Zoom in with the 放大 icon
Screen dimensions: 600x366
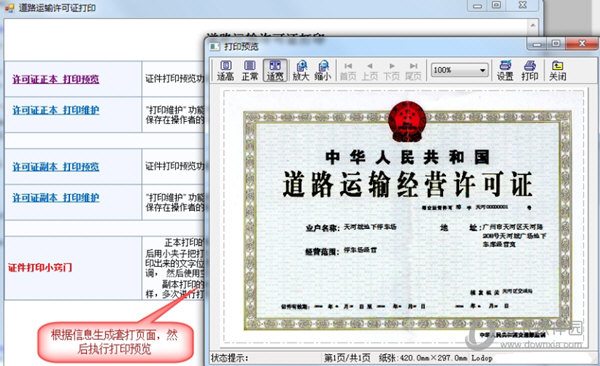(301, 70)
